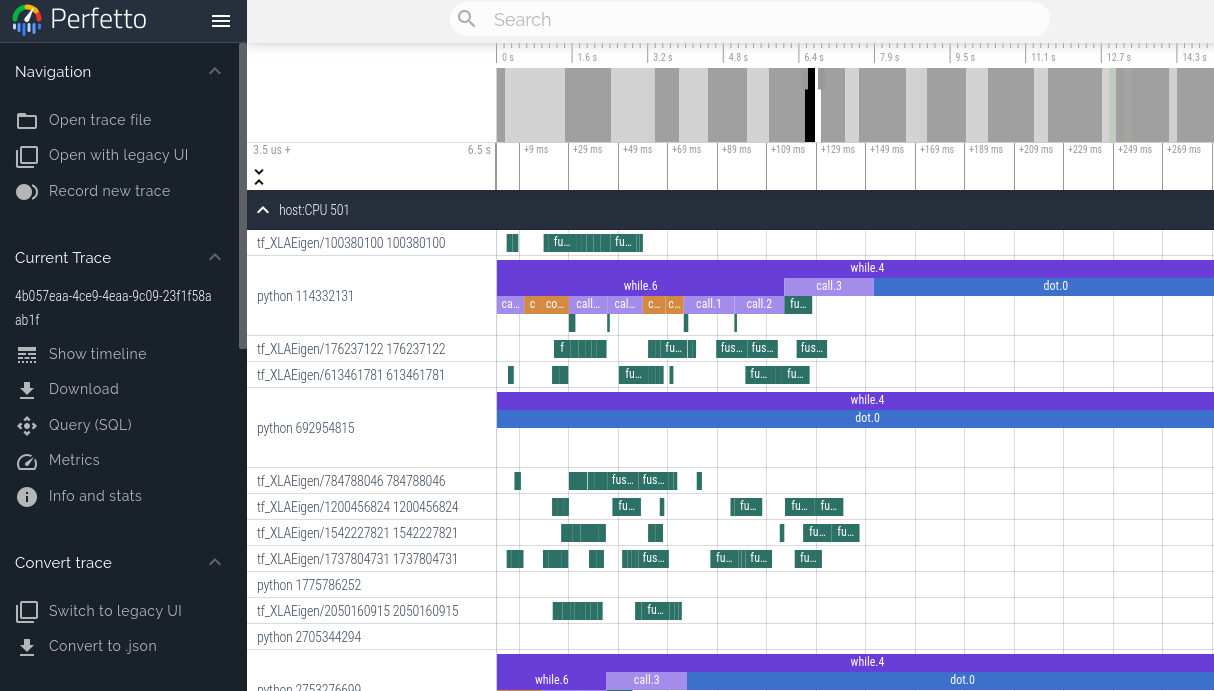Collapse the Current Trace section
Screen dimensions: 1214x691
tap(214, 257)
